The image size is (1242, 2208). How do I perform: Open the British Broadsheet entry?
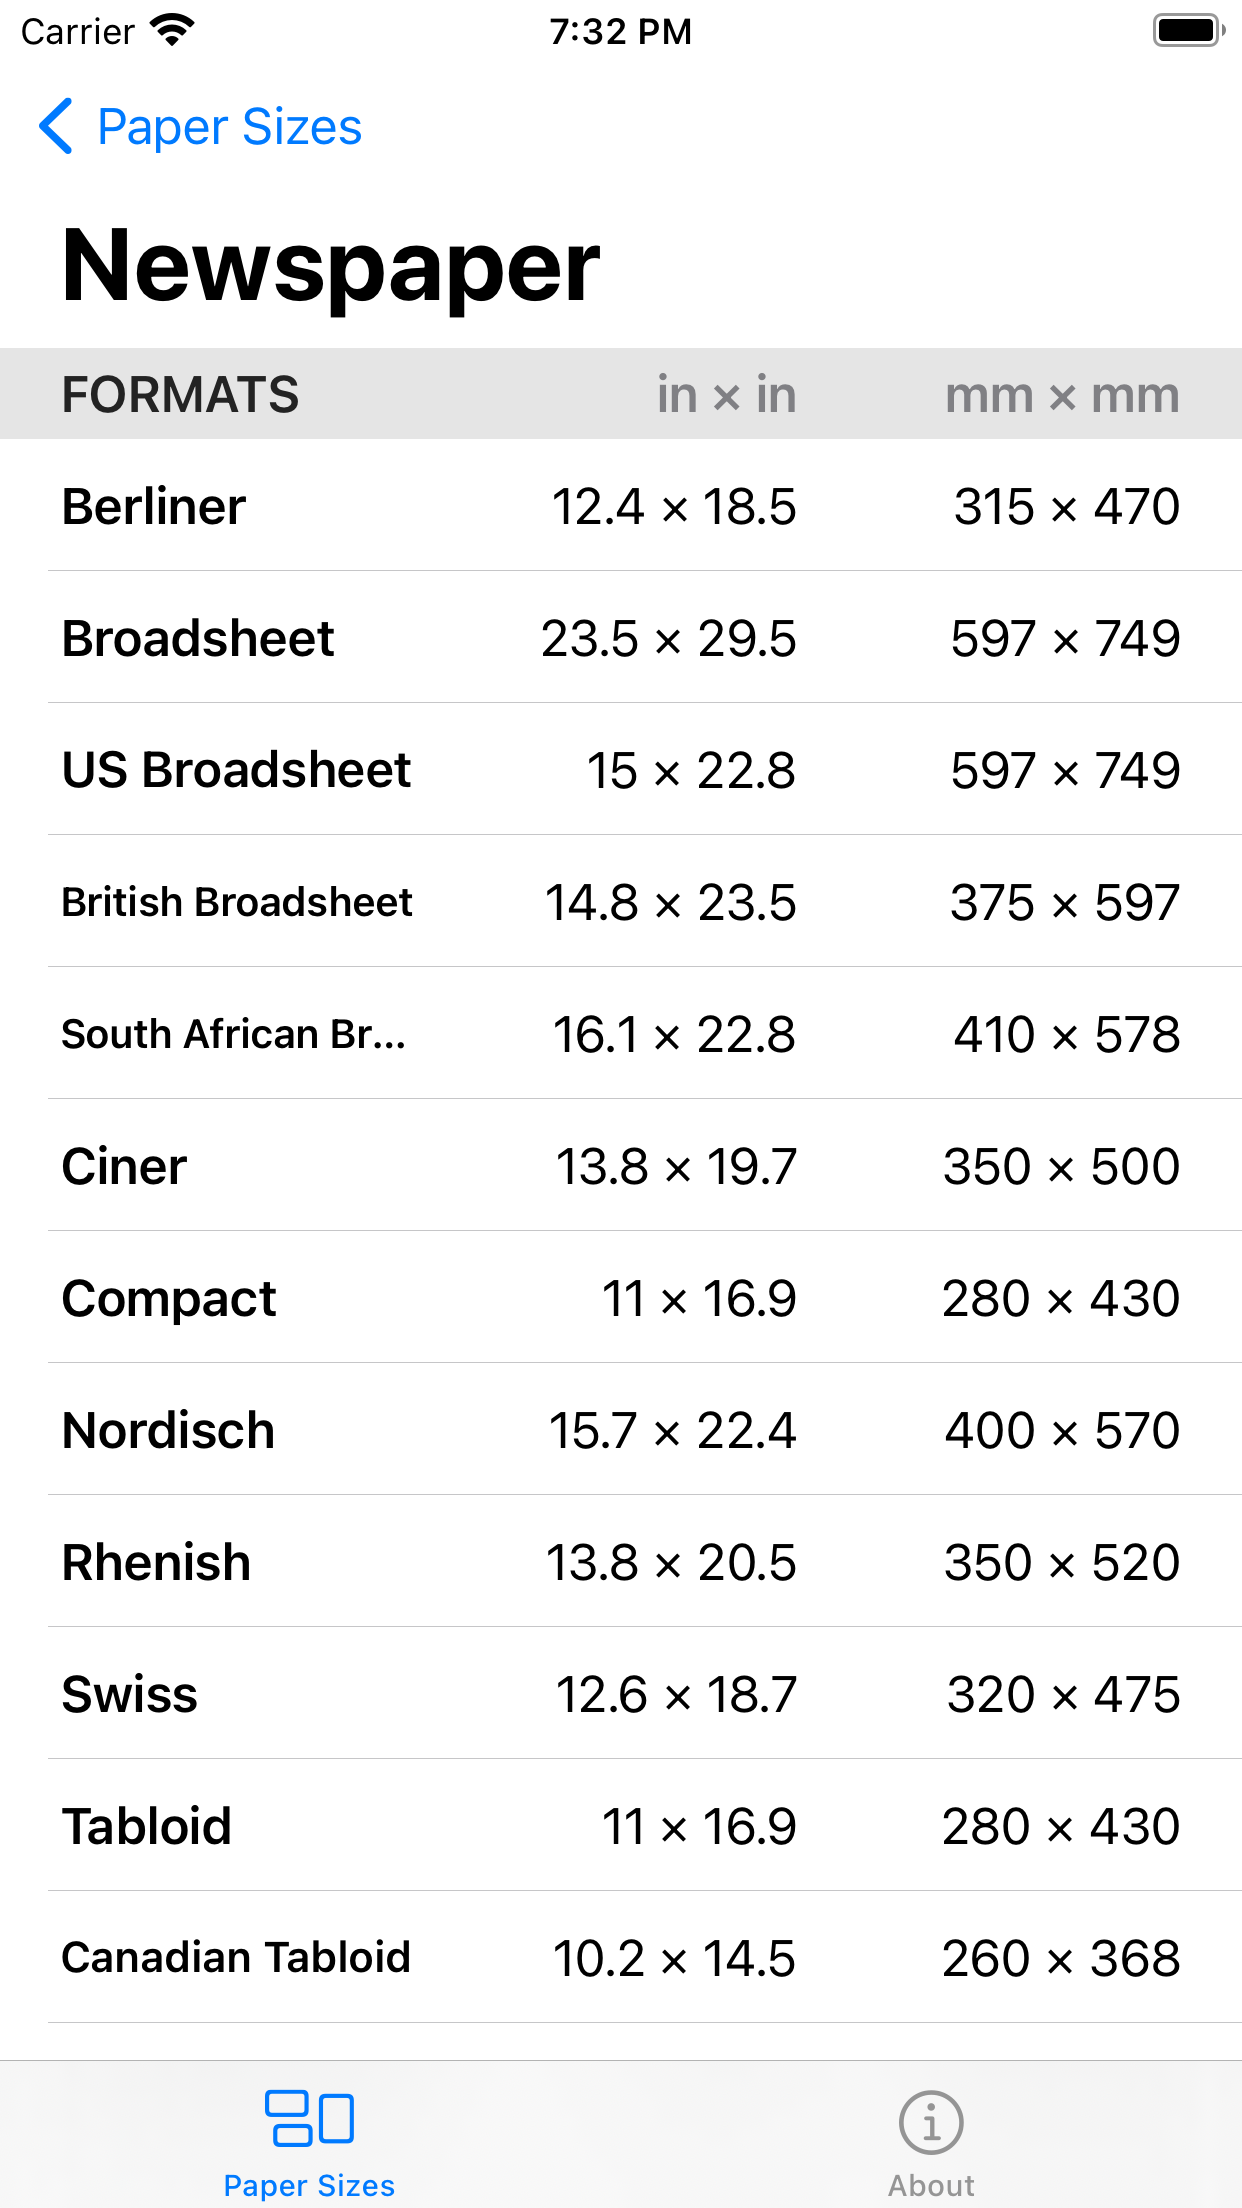pos(621,902)
